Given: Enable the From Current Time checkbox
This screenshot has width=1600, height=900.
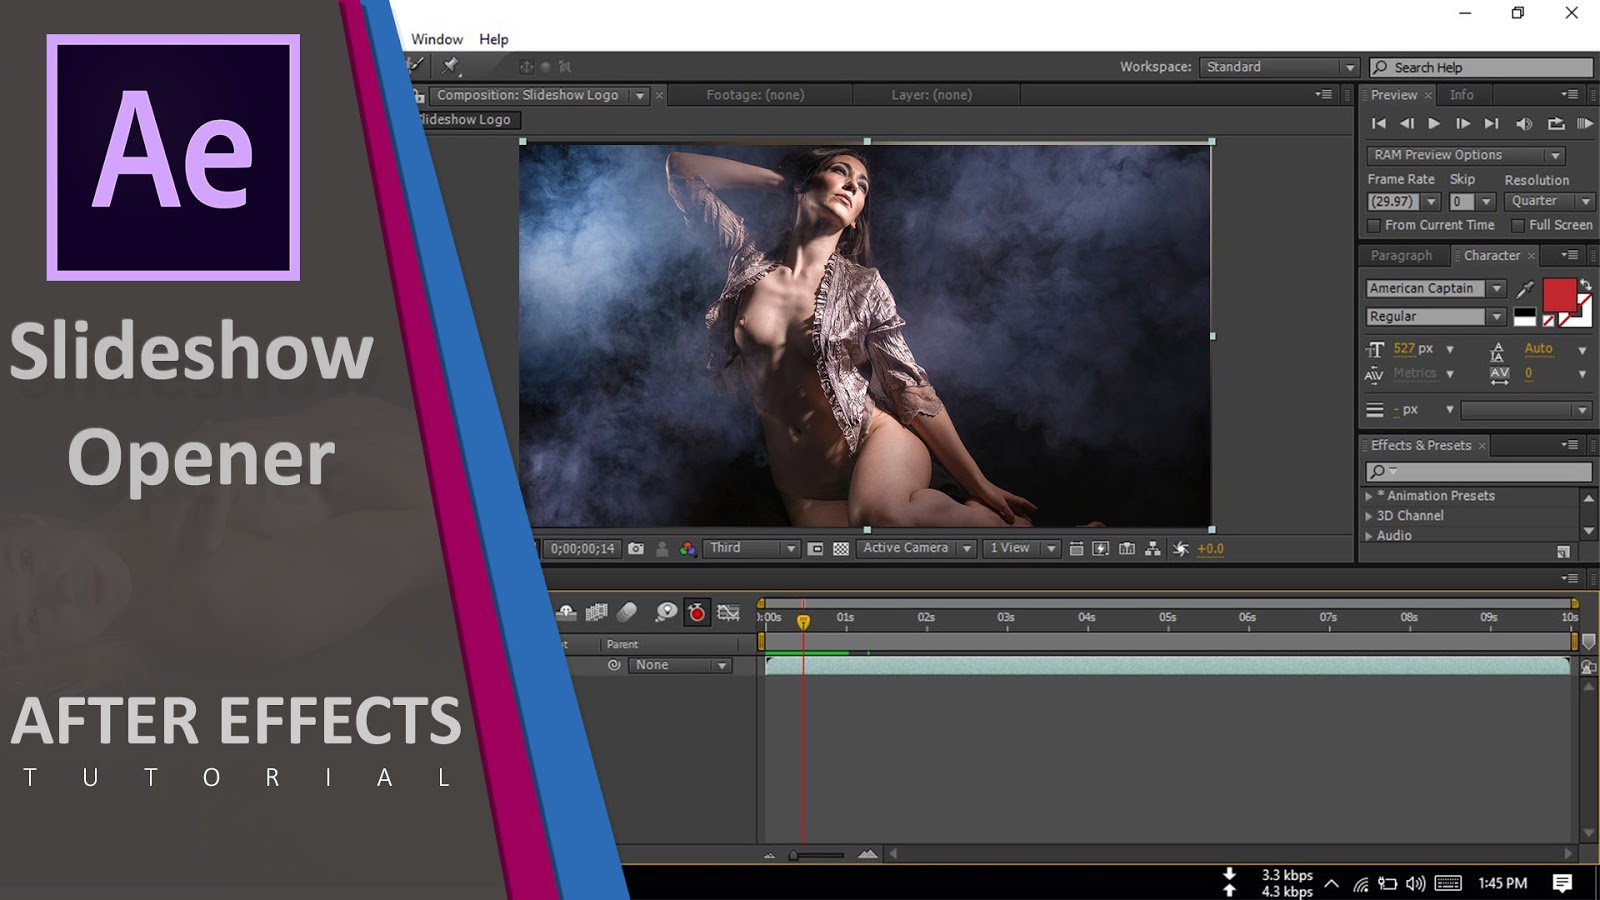Looking at the screenshot, I should pos(1375,226).
